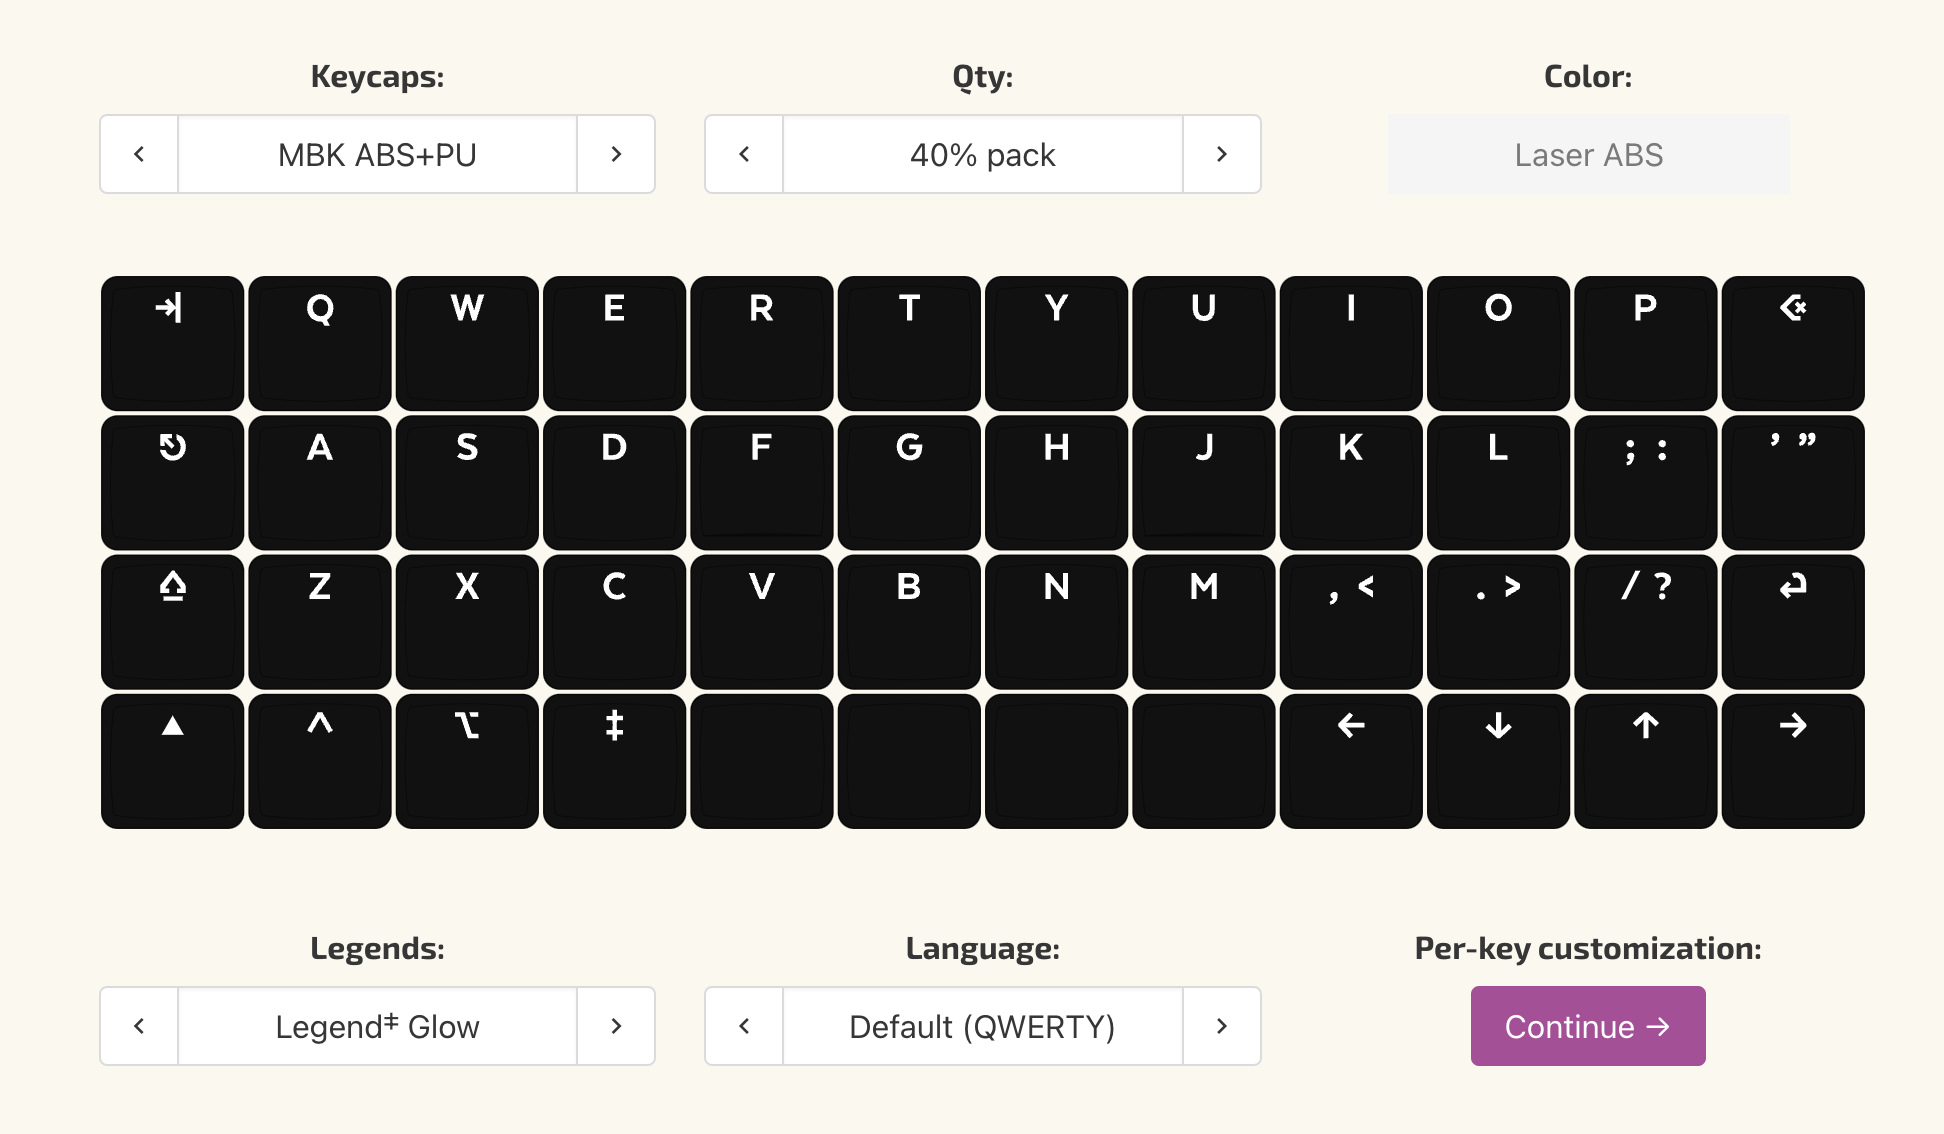Image resolution: width=1944 pixels, height=1134 pixels.
Task: Click the solid triangle keycap
Action: click(x=172, y=760)
